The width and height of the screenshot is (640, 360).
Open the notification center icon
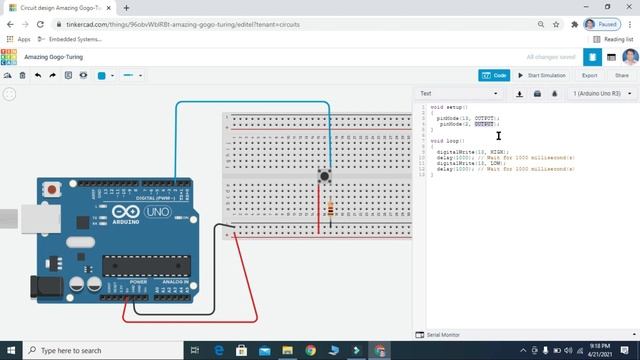624,351
